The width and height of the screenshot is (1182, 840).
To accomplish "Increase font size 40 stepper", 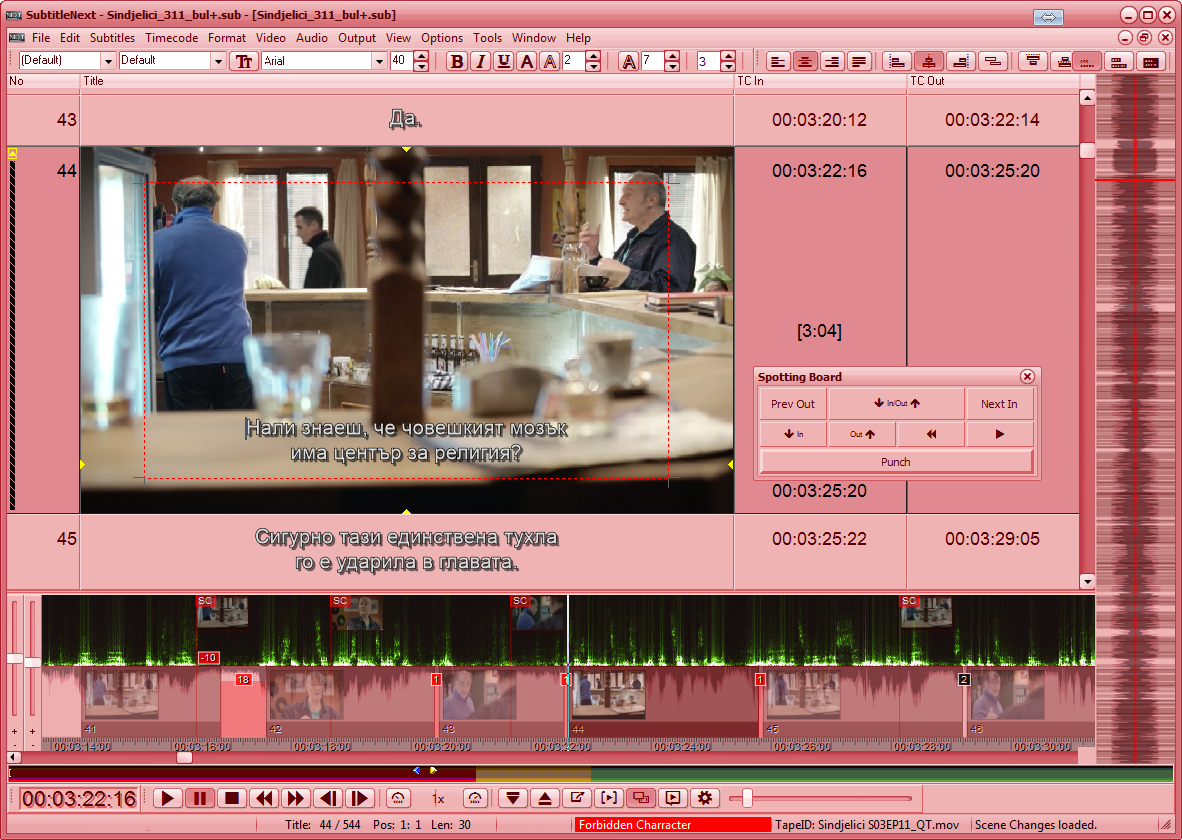I will [421, 57].
